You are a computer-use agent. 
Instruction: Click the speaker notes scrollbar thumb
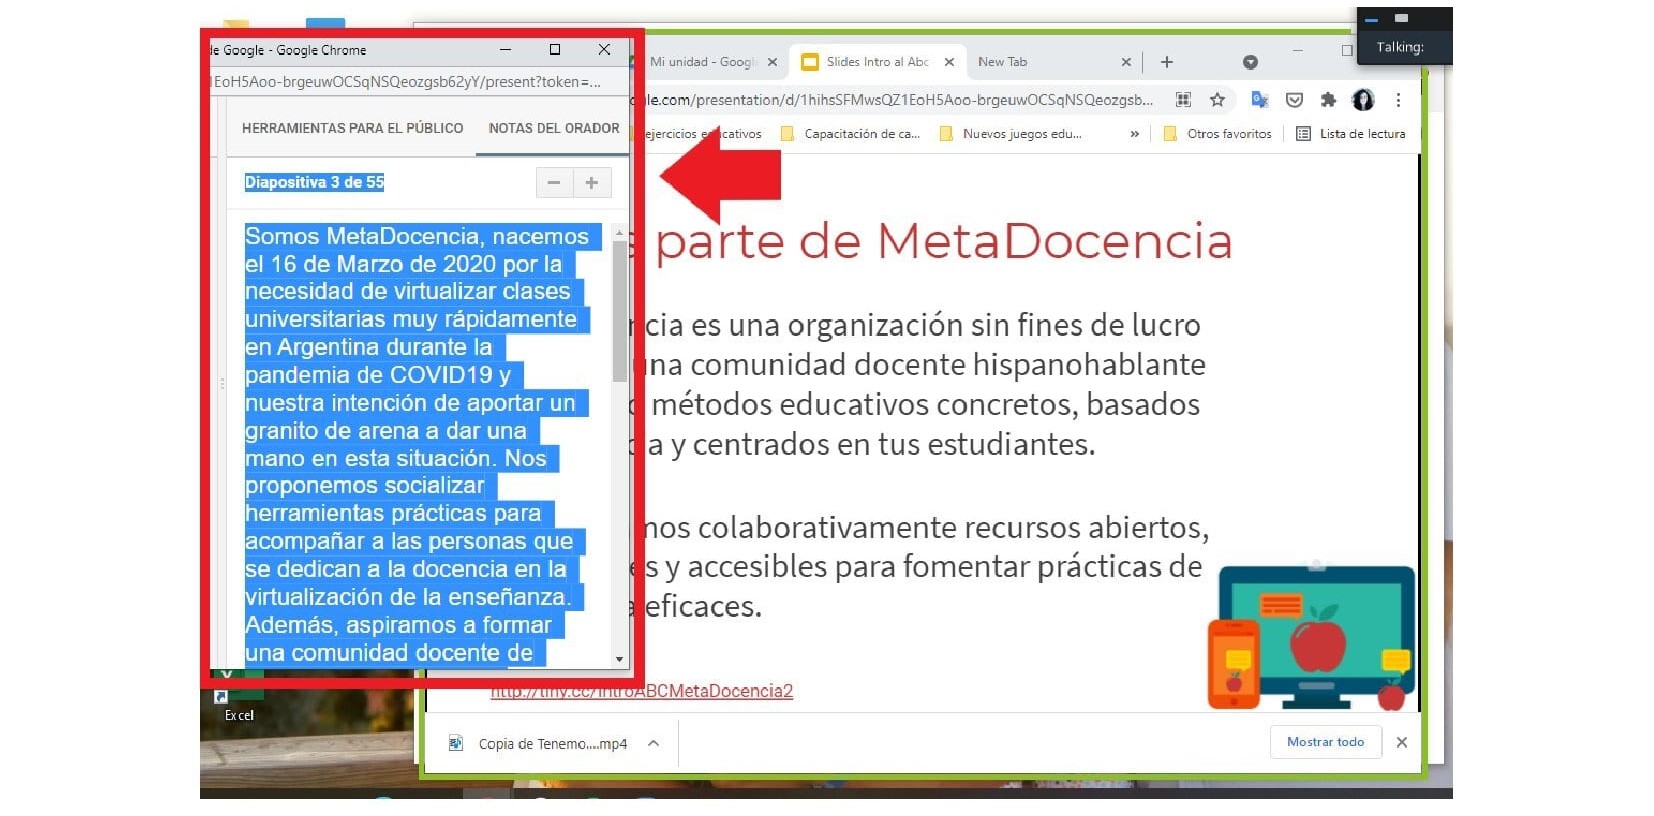click(x=619, y=310)
